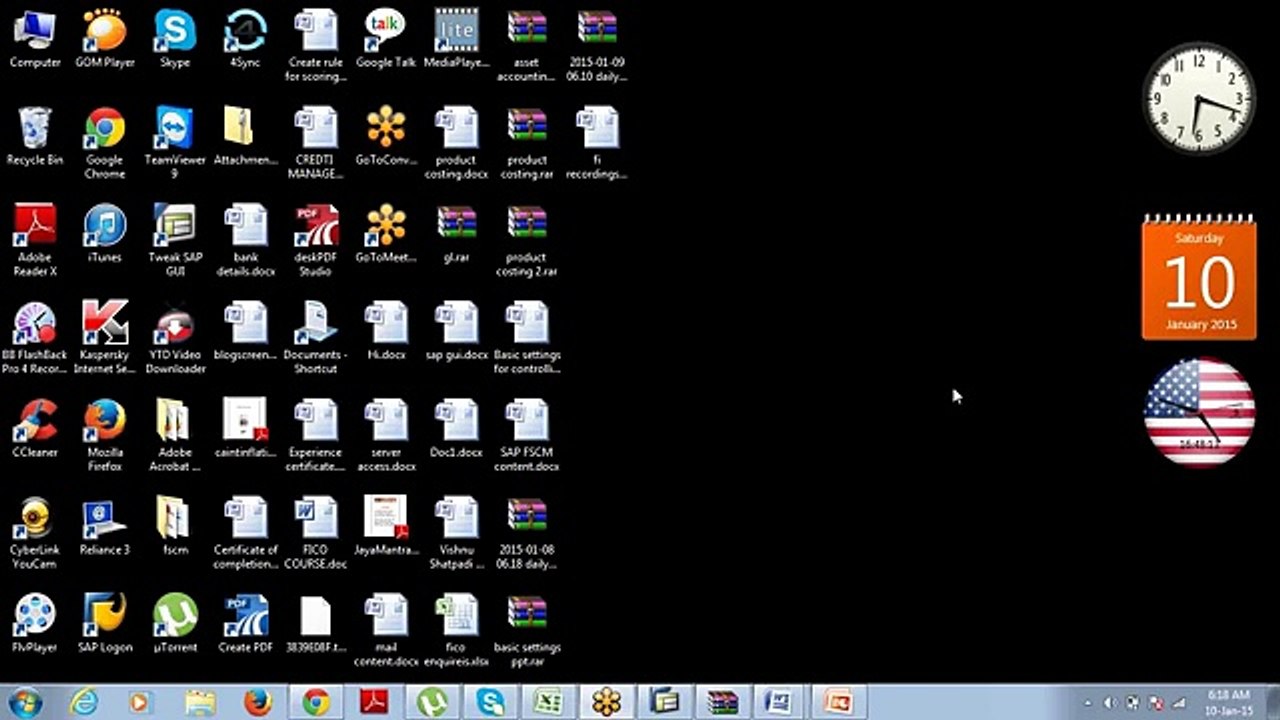Image resolution: width=1280 pixels, height=720 pixels.
Task: Open the 4Sync desktop shortcut
Action: coord(245,40)
